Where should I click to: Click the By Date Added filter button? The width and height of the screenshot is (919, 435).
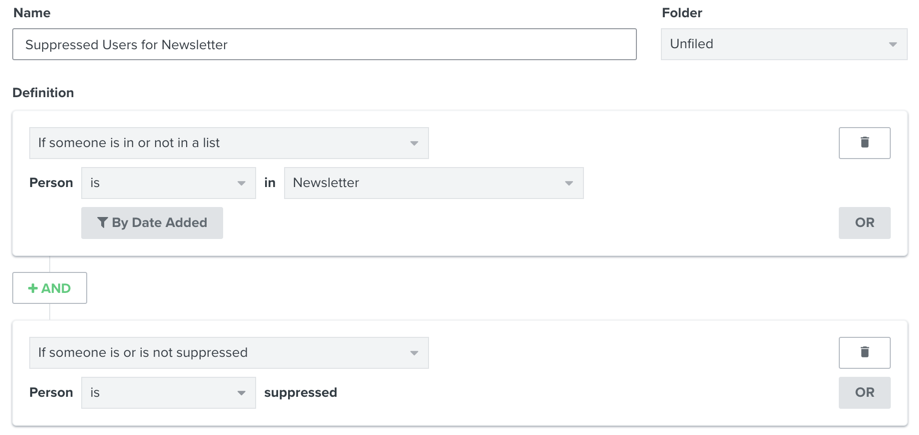[x=152, y=223]
